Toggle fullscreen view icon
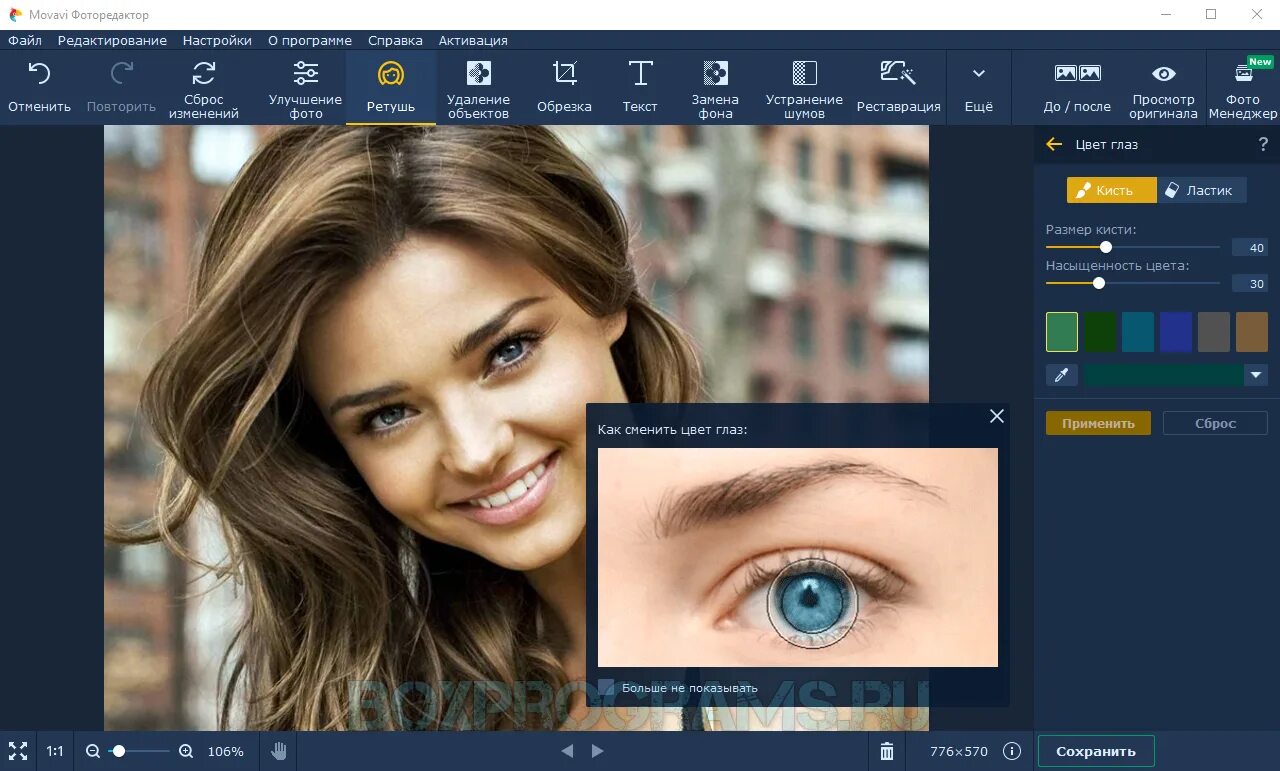The width and height of the screenshot is (1280, 771). [18, 751]
